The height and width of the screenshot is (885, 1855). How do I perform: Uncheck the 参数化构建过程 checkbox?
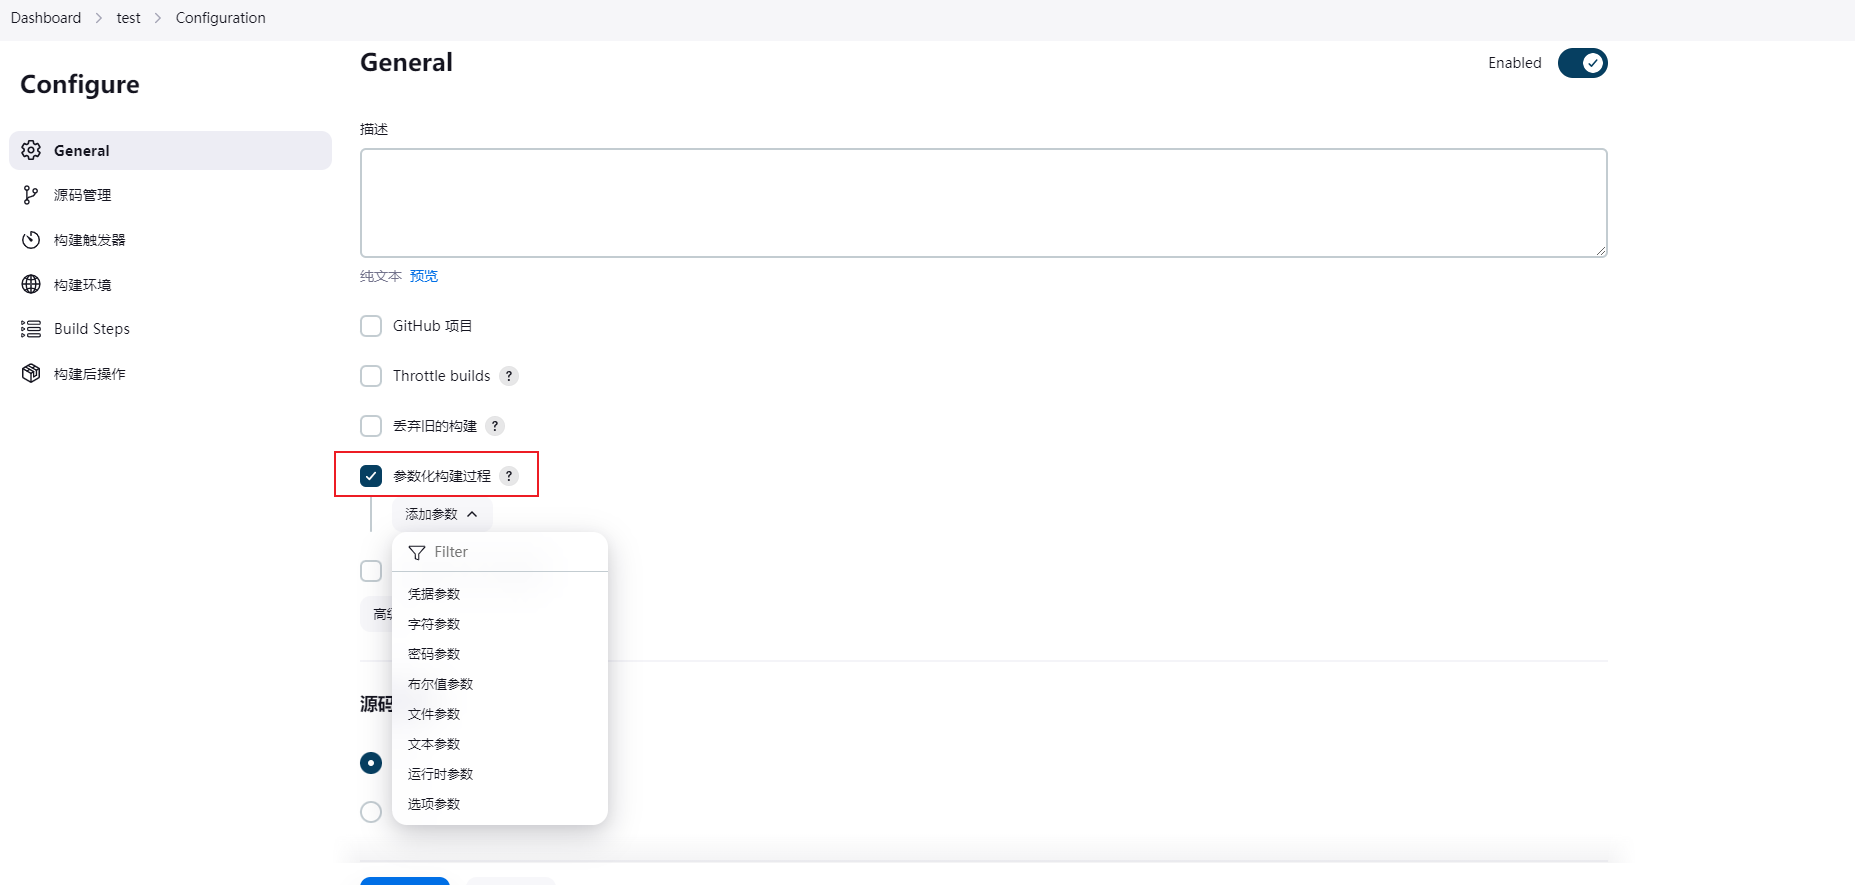pyautogui.click(x=371, y=476)
